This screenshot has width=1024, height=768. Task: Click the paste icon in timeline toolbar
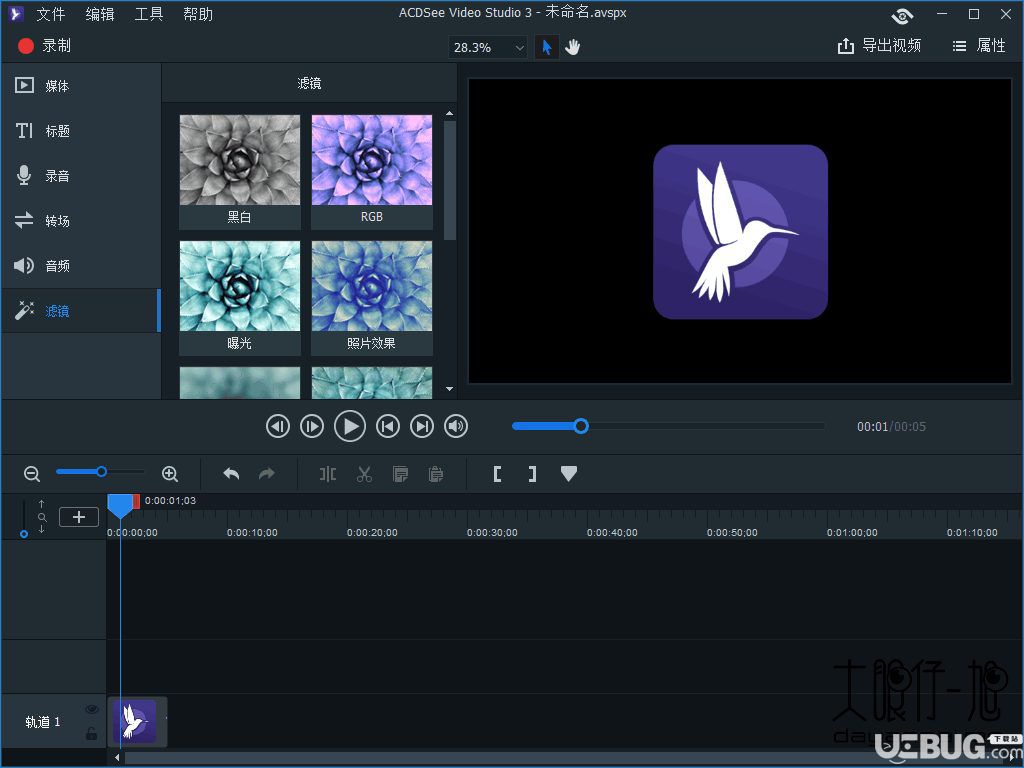point(436,473)
